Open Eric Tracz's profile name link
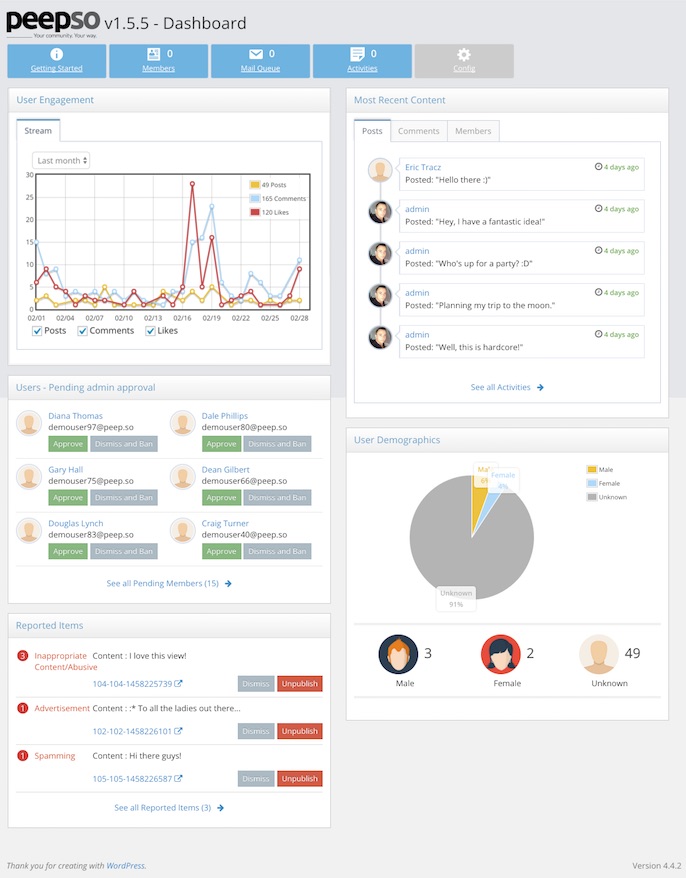The width and height of the screenshot is (686, 878). click(423, 167)
